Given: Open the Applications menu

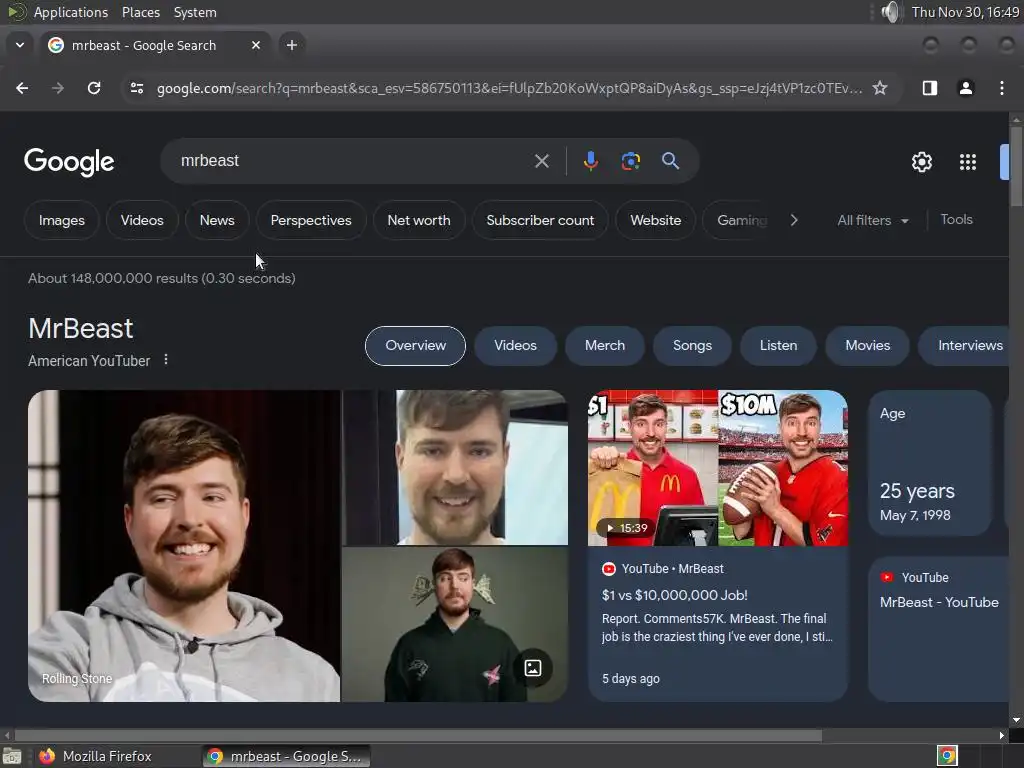Looking at the screenshot, I should 71,12.
